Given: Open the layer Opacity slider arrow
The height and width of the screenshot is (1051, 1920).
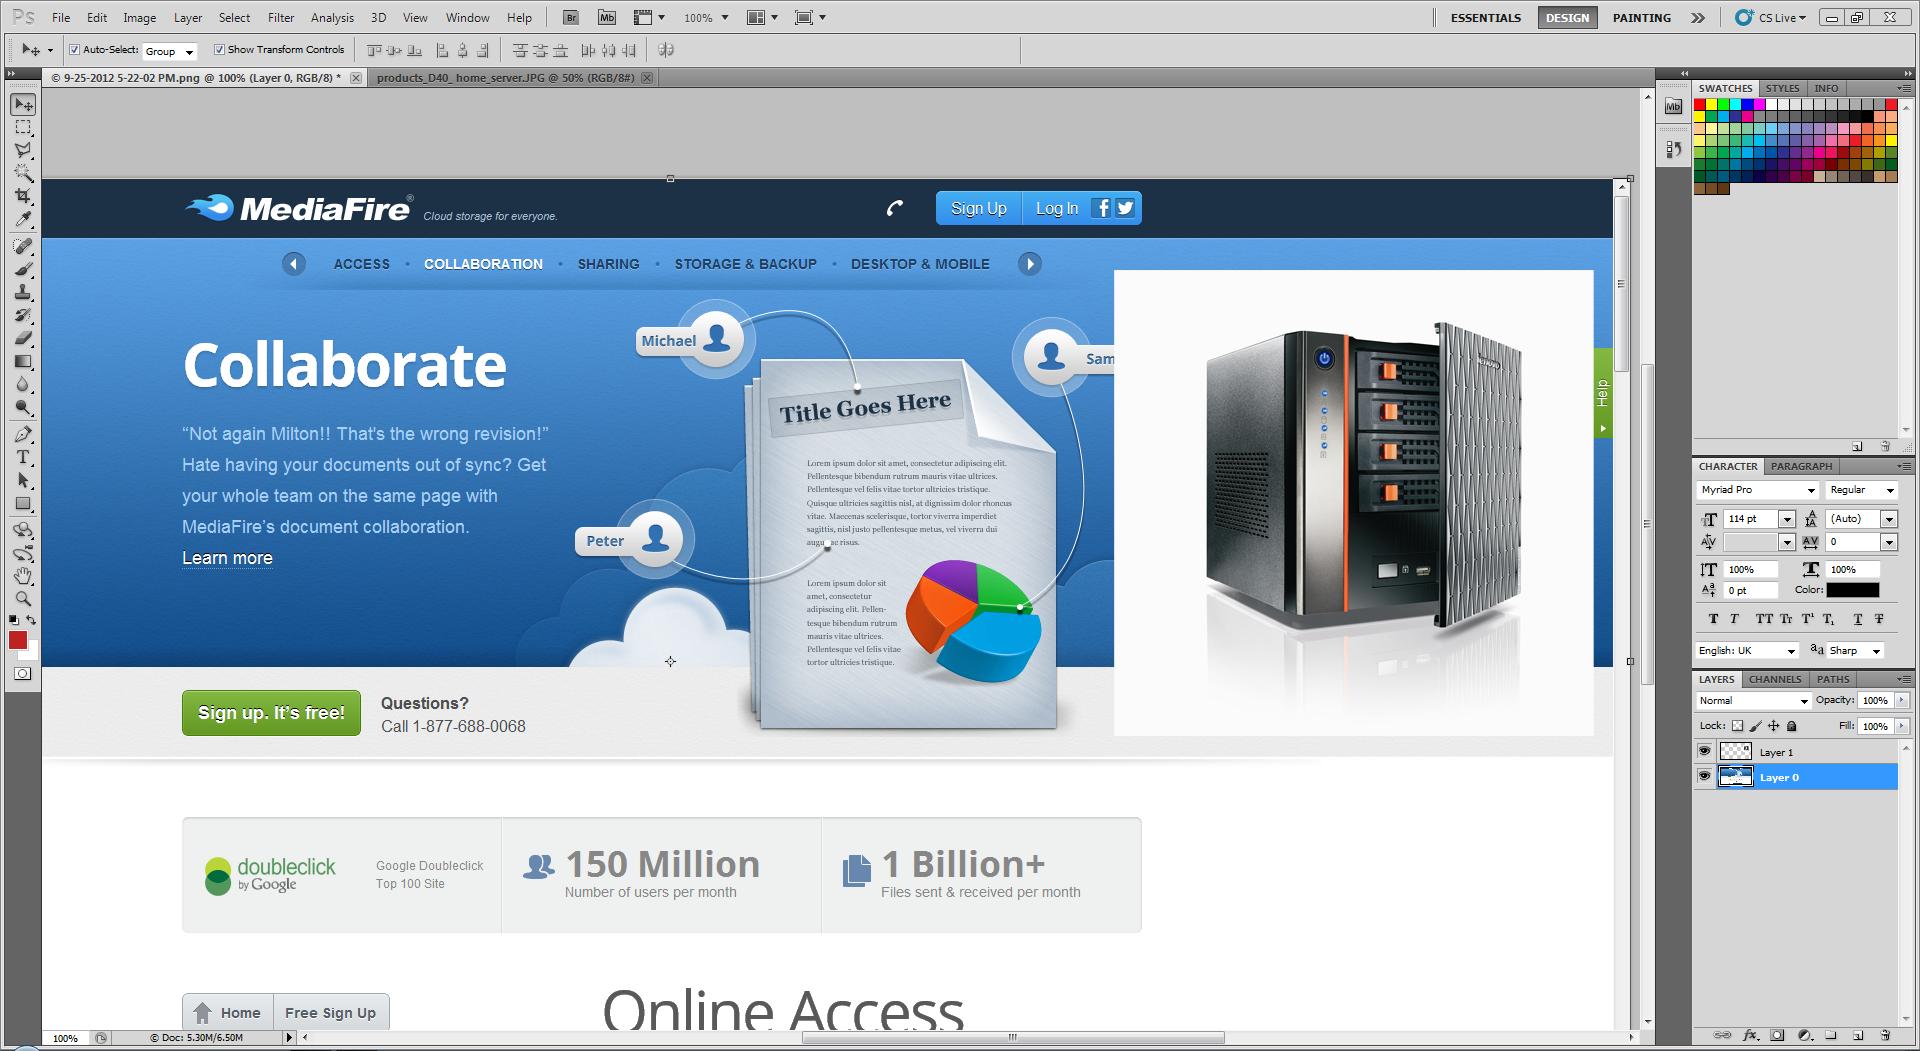Looking at the screenshot, I should pyautogui.click(x=1901, y=701).
